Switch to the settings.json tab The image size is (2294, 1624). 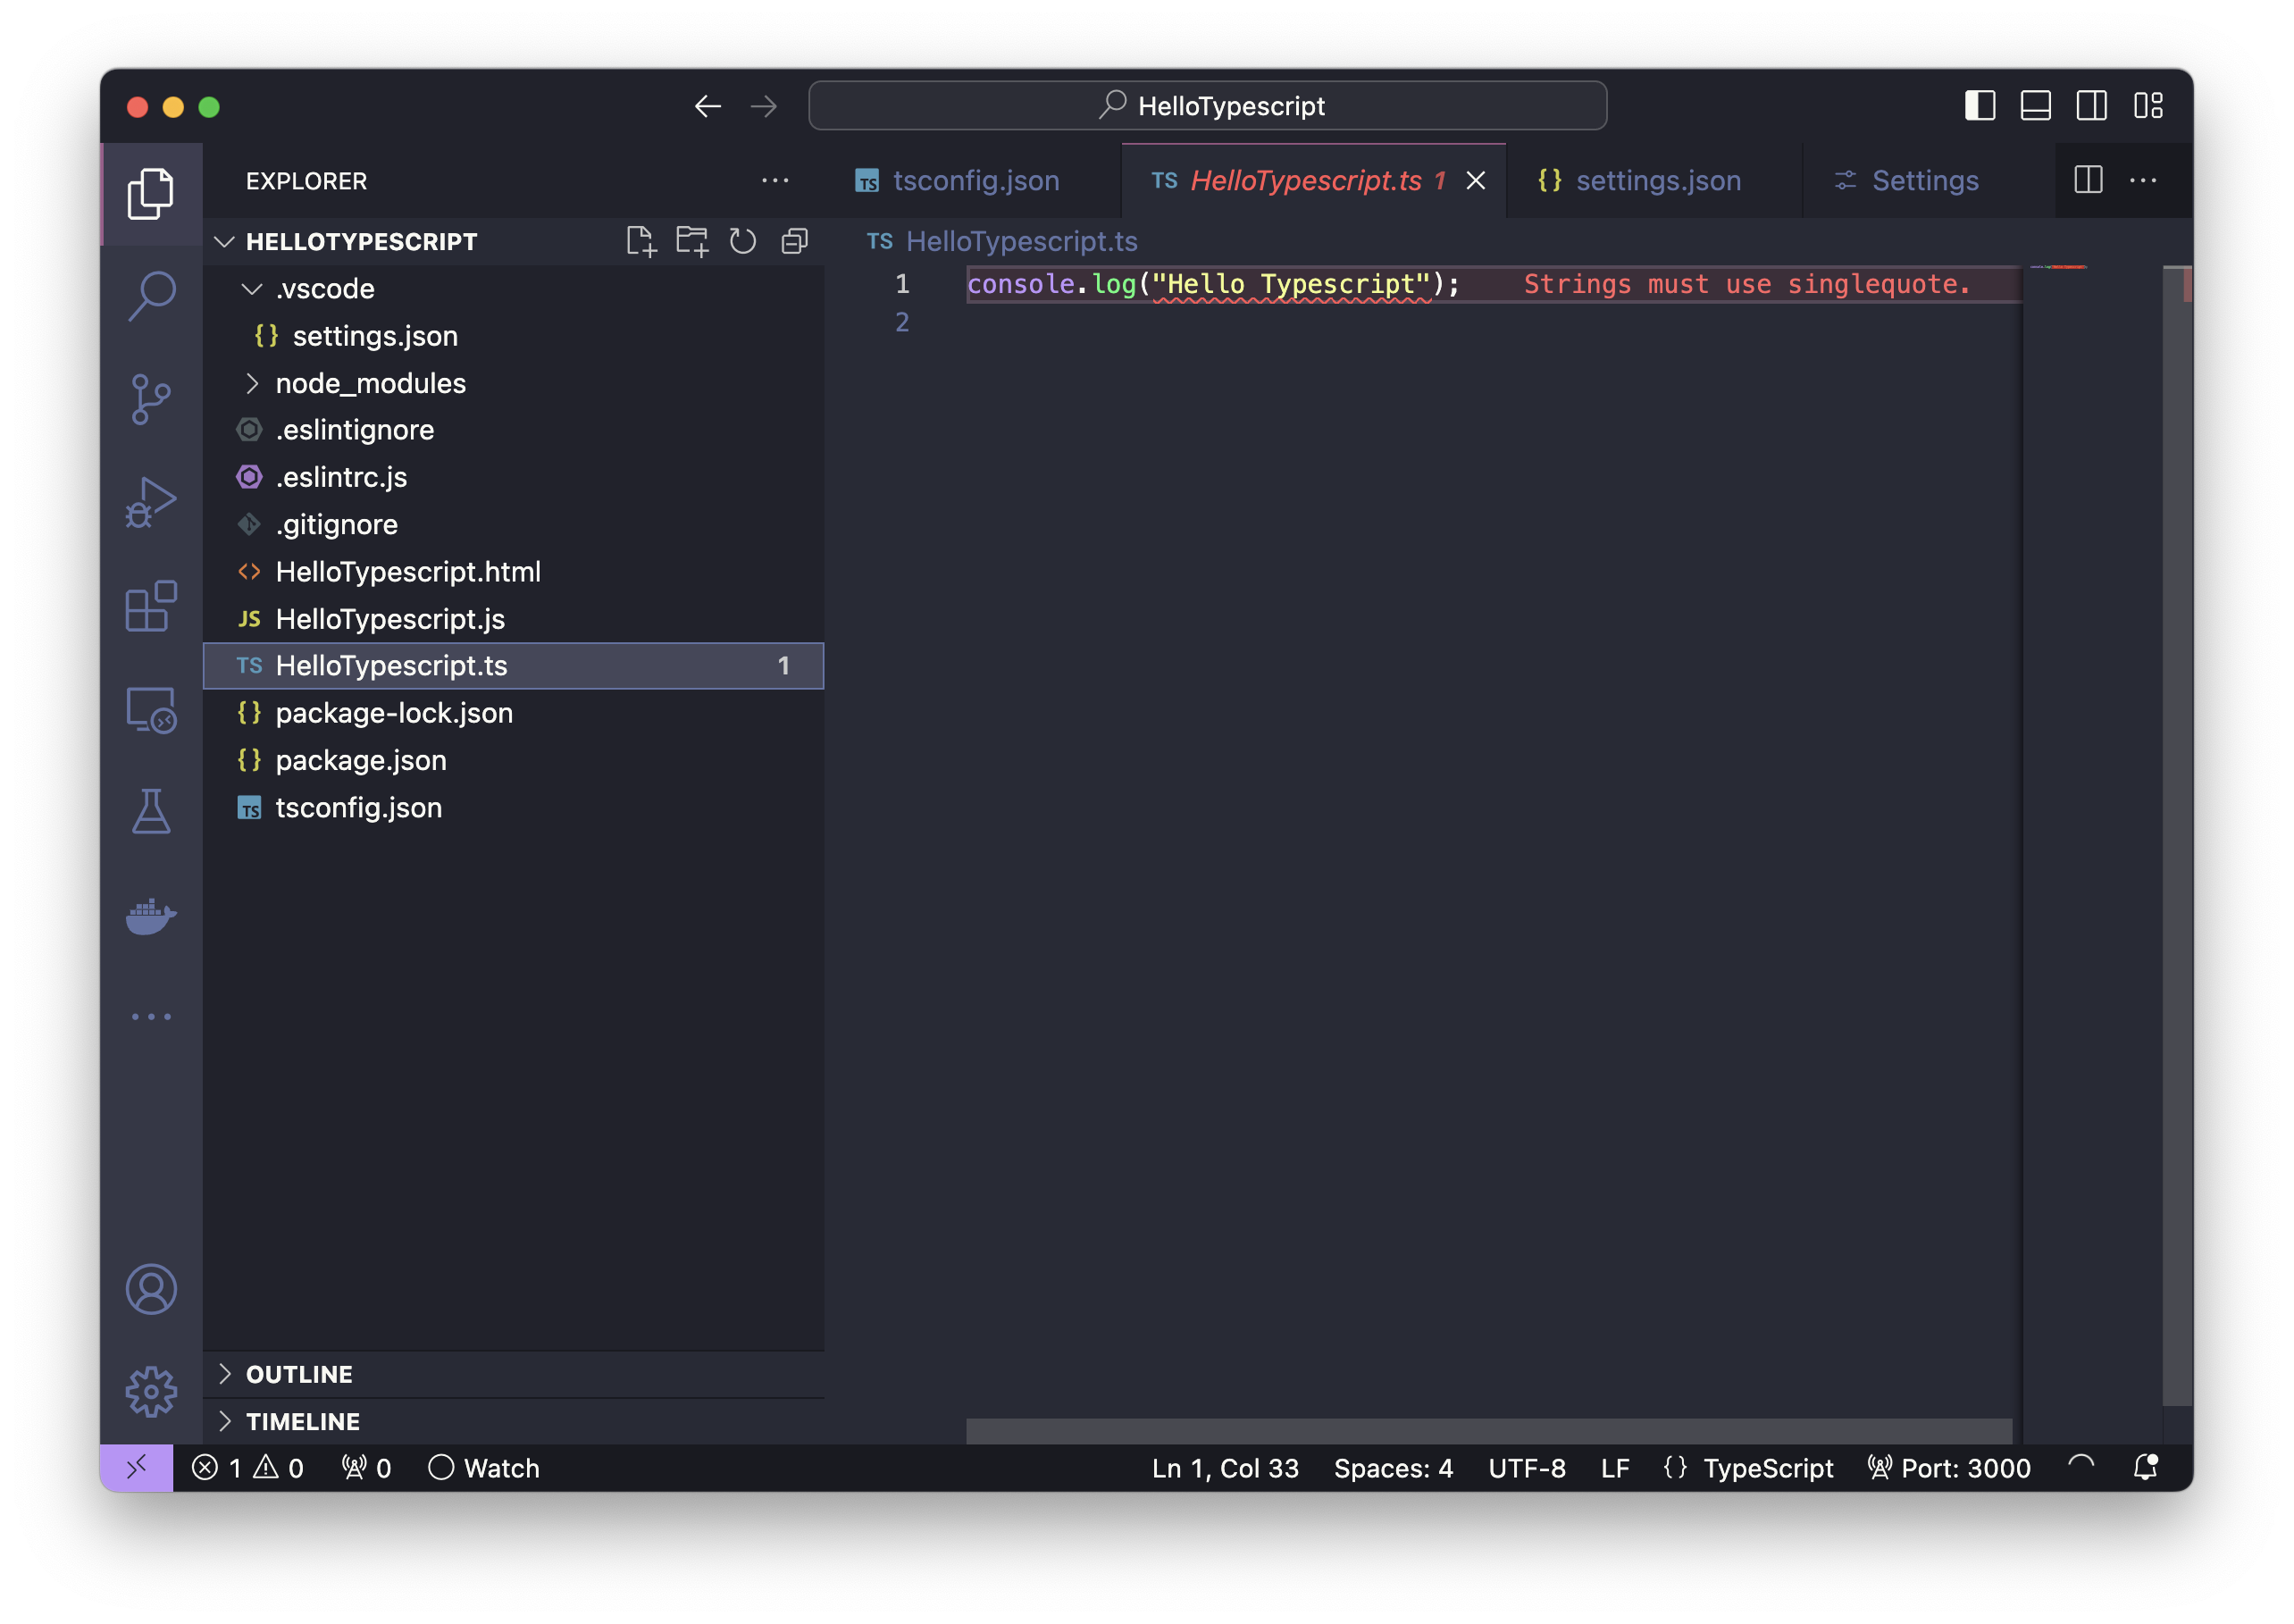coord(1657,181)
